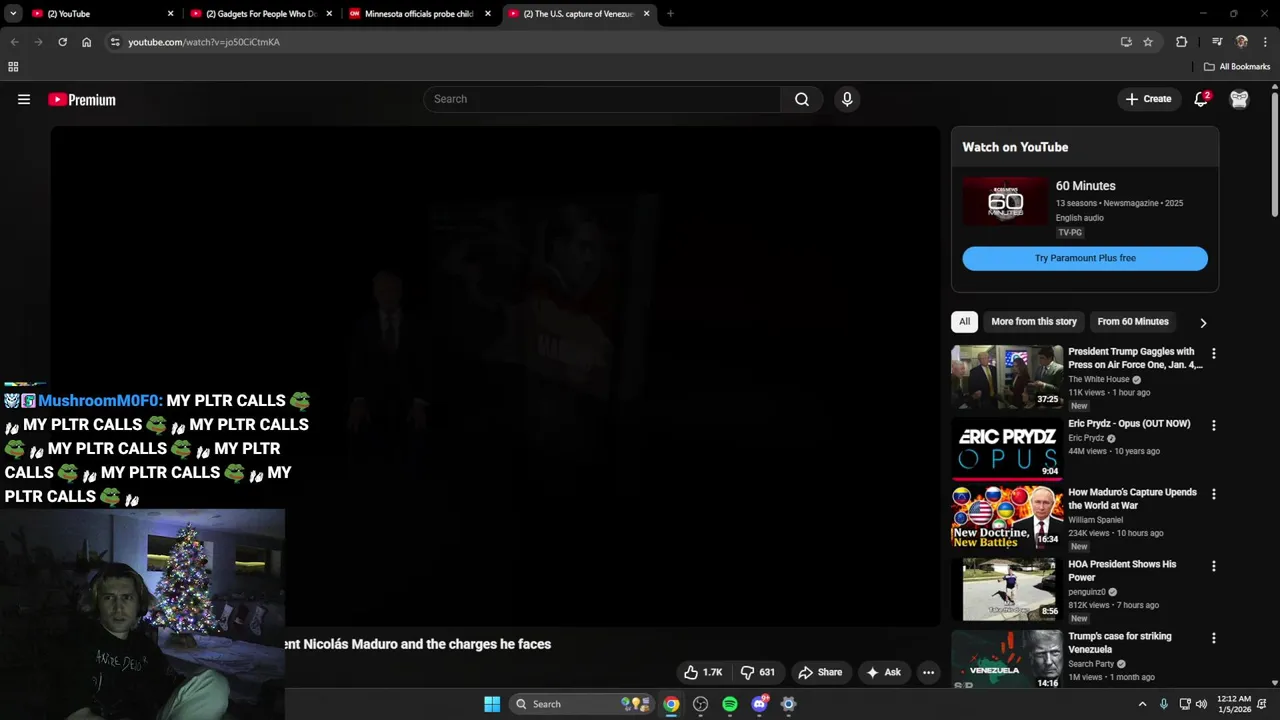Open All Bookmarks folder
This screenshot has width=1280, height=720.
1237,67
